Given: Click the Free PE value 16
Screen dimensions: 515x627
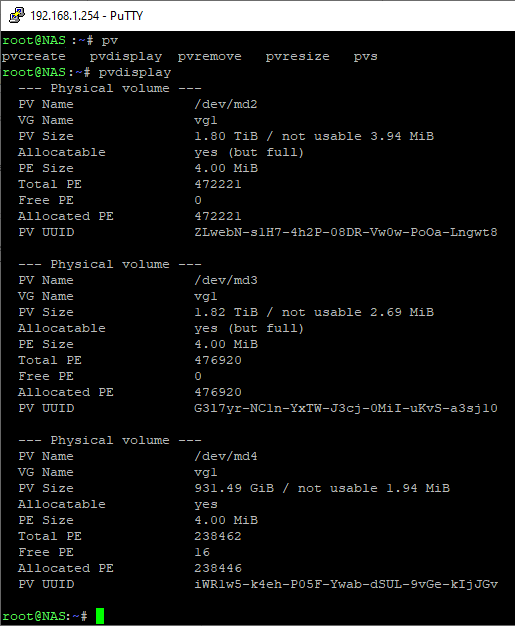Looking at the screenshot, I should pos(202,552).
